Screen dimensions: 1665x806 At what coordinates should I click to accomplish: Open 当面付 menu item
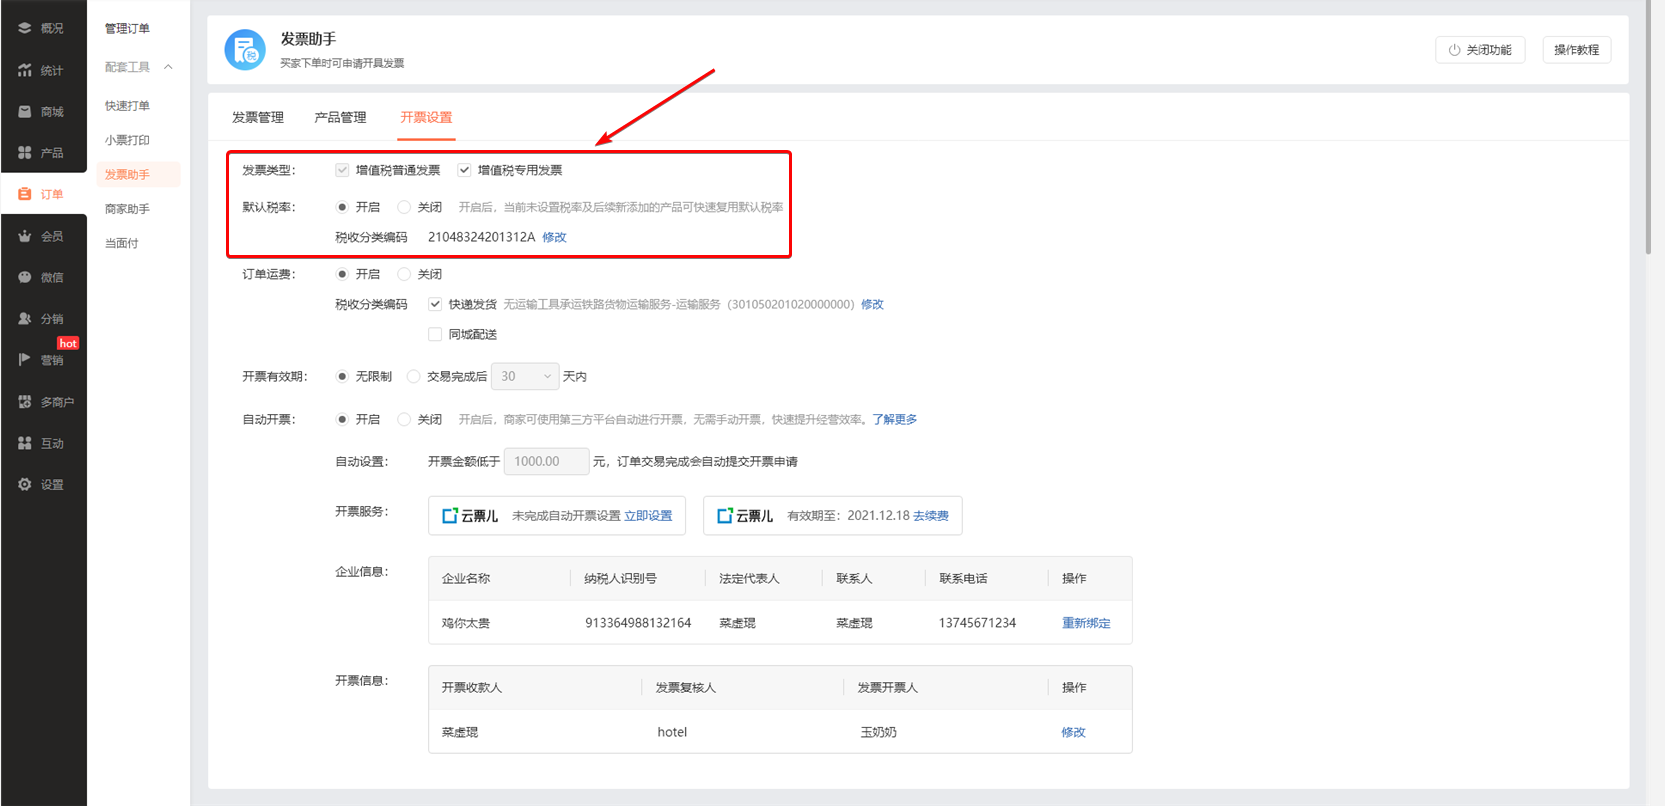[122, 243]
